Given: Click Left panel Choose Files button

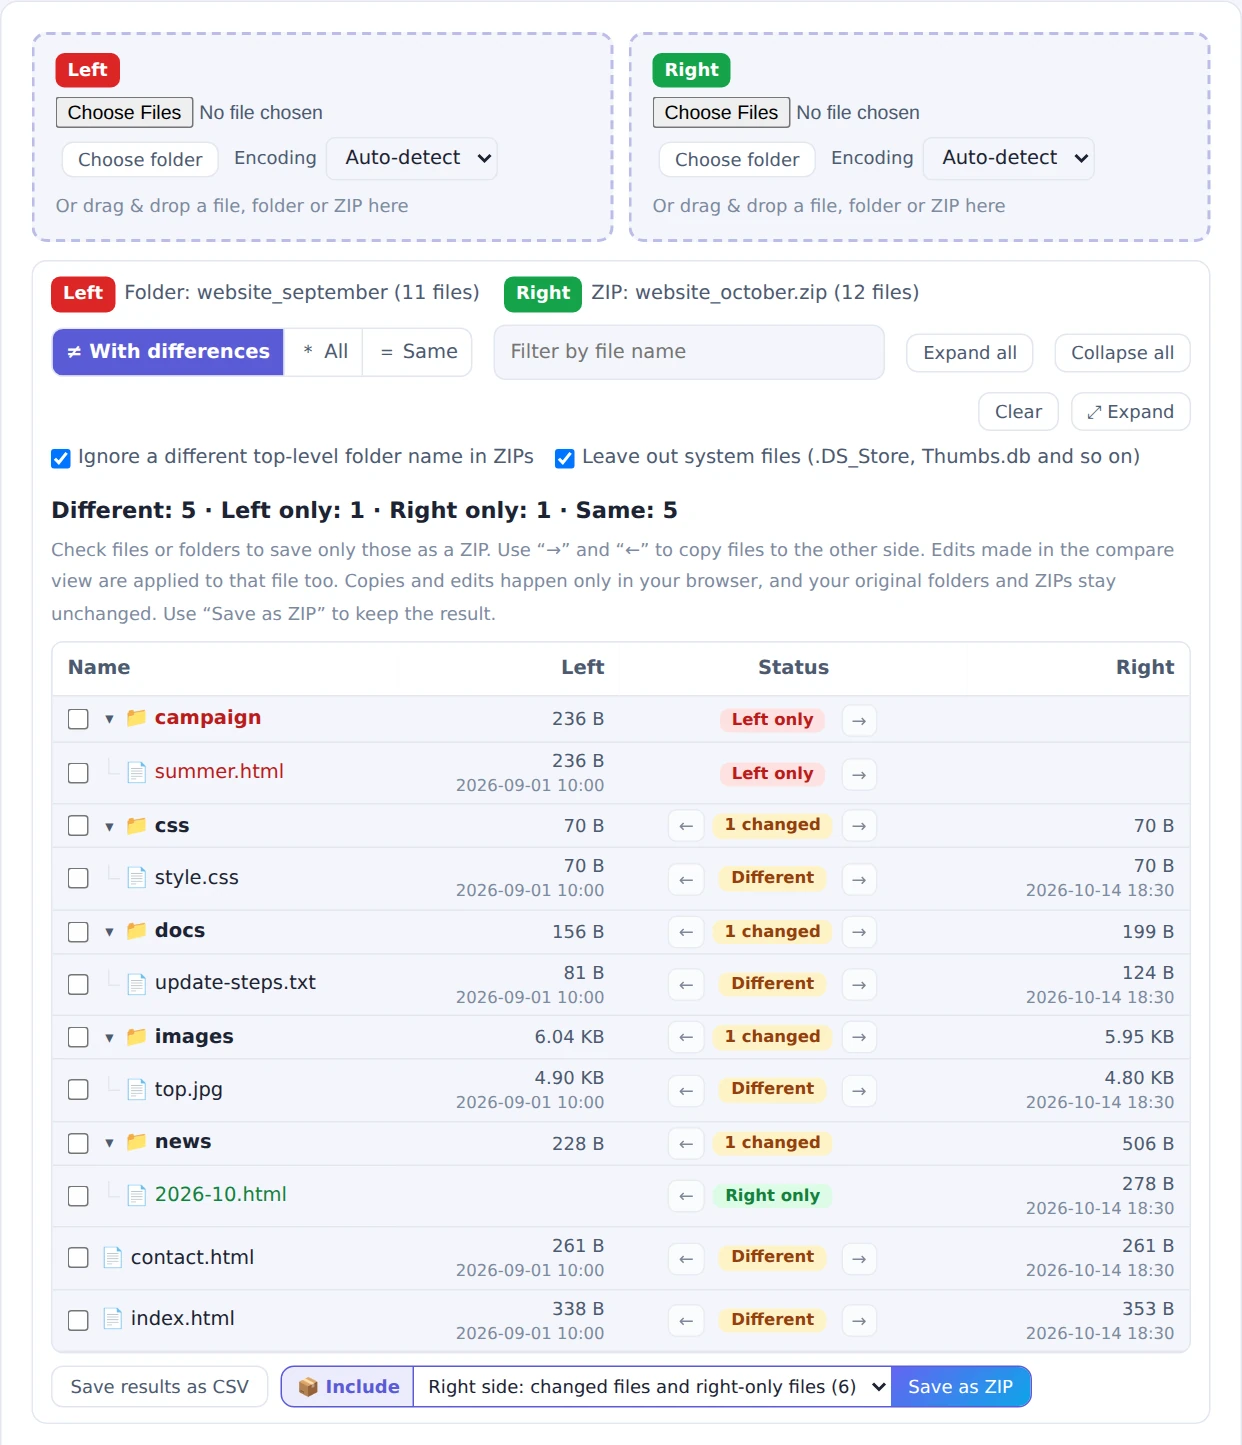Looking at the screenshot, I should [124, 112].
